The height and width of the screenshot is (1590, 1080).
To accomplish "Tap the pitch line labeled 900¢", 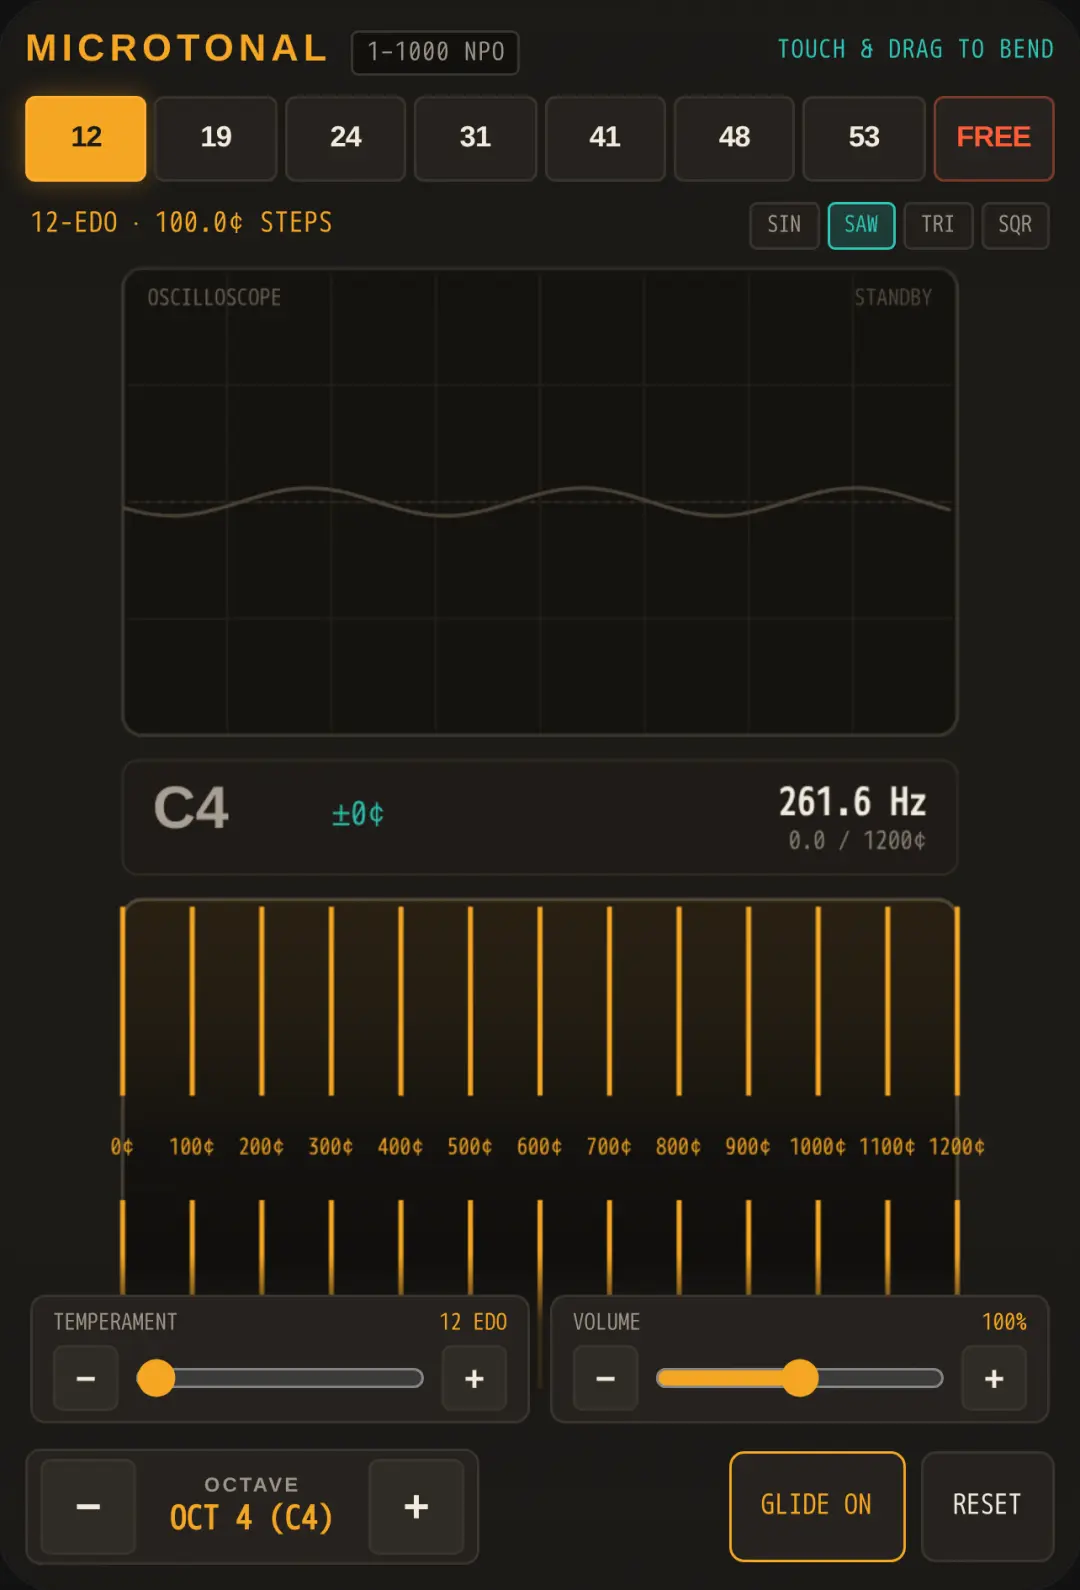I will (x=748, y=1000).
